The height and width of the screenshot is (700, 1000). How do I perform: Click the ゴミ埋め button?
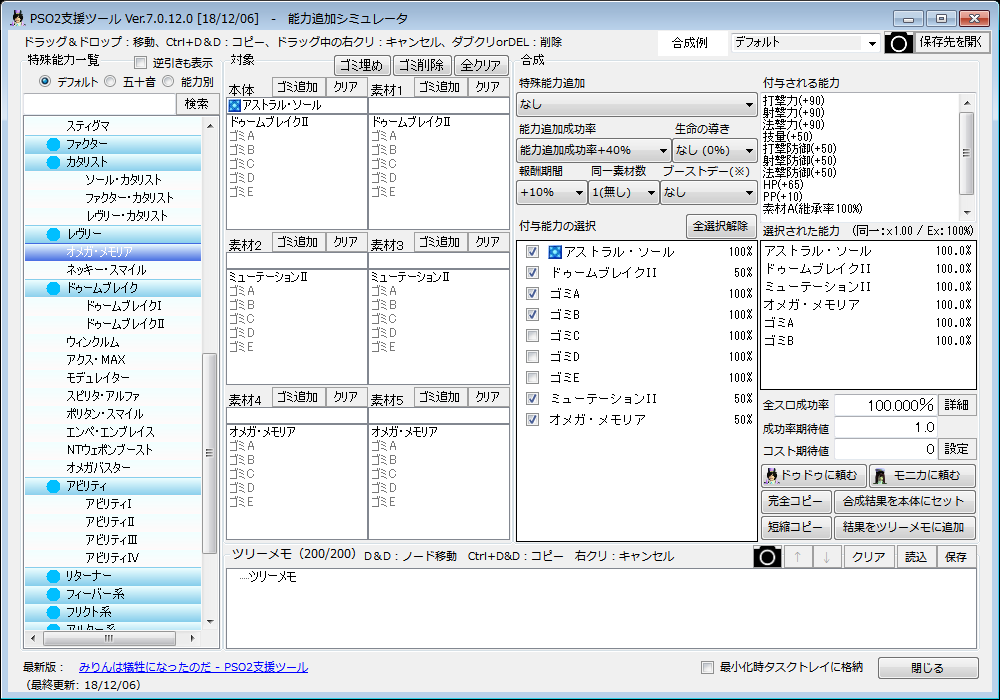(362, 66)
